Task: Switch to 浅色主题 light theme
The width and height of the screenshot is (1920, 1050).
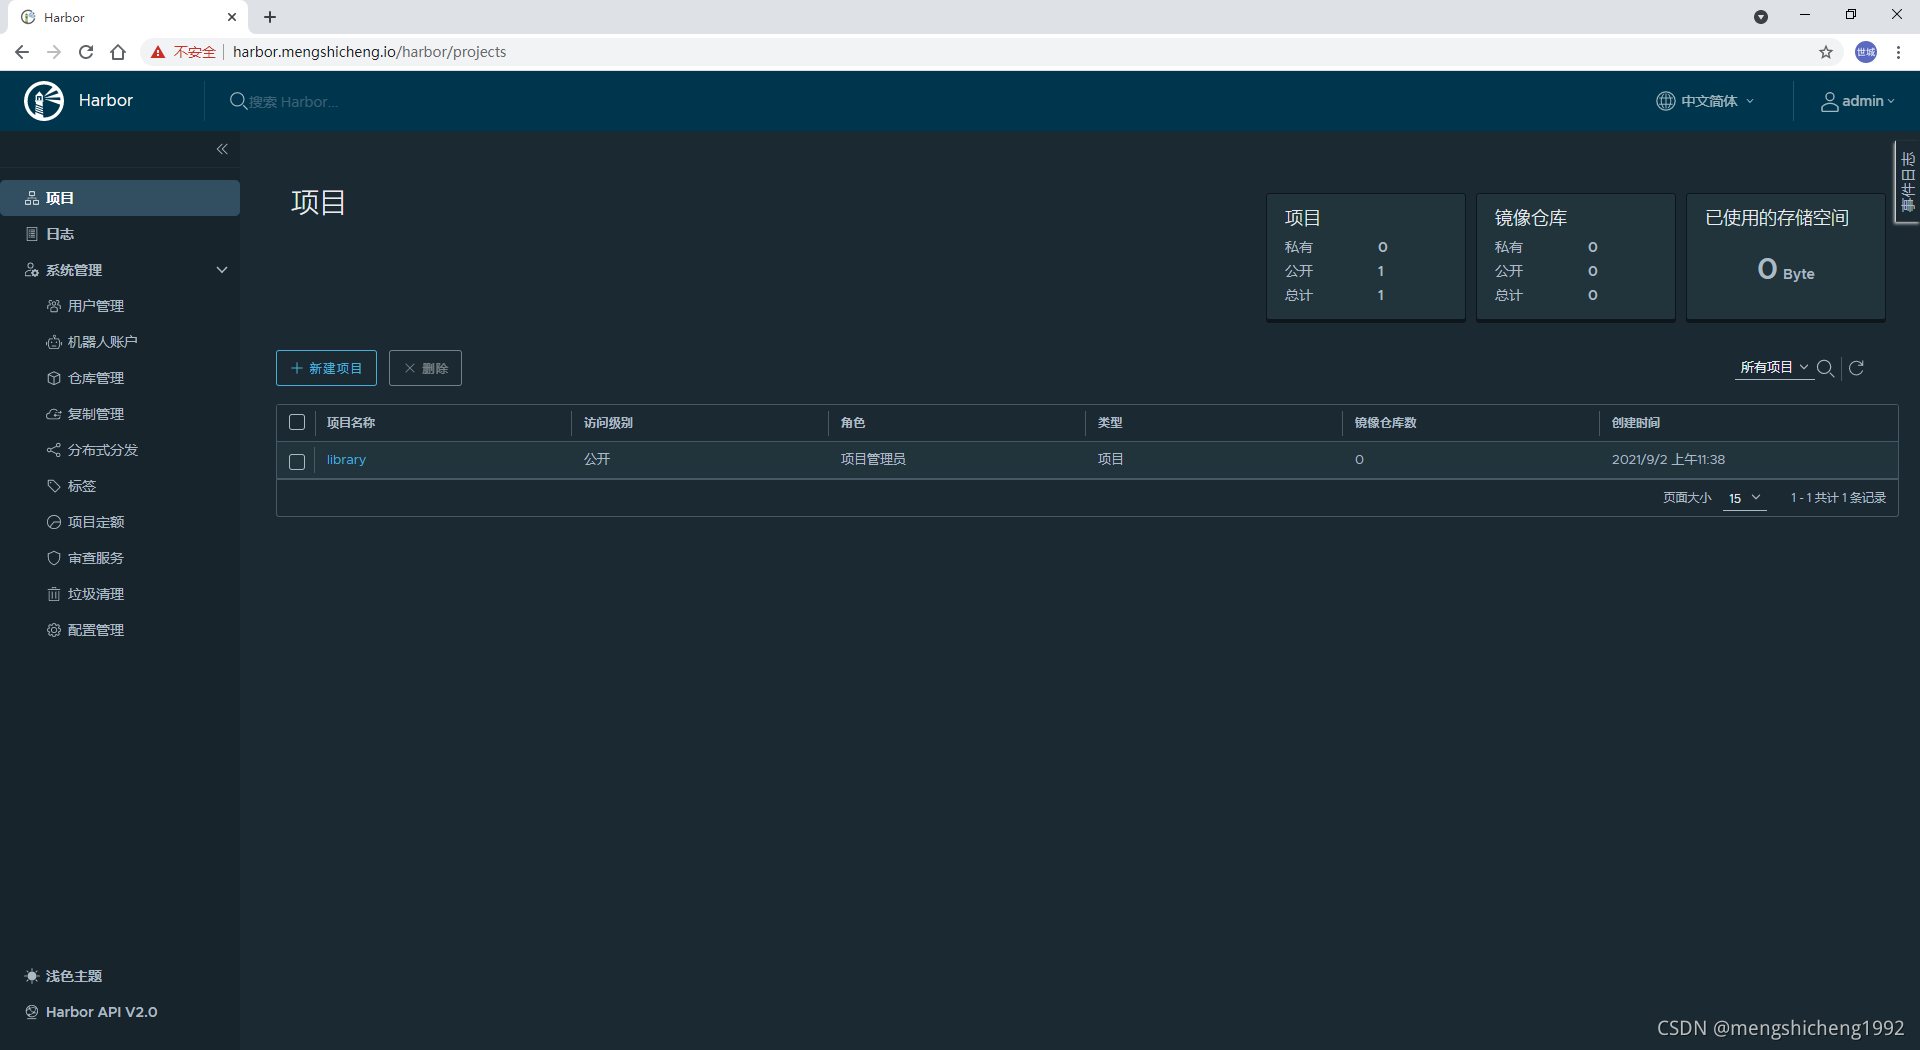Action: click(64, 976)
